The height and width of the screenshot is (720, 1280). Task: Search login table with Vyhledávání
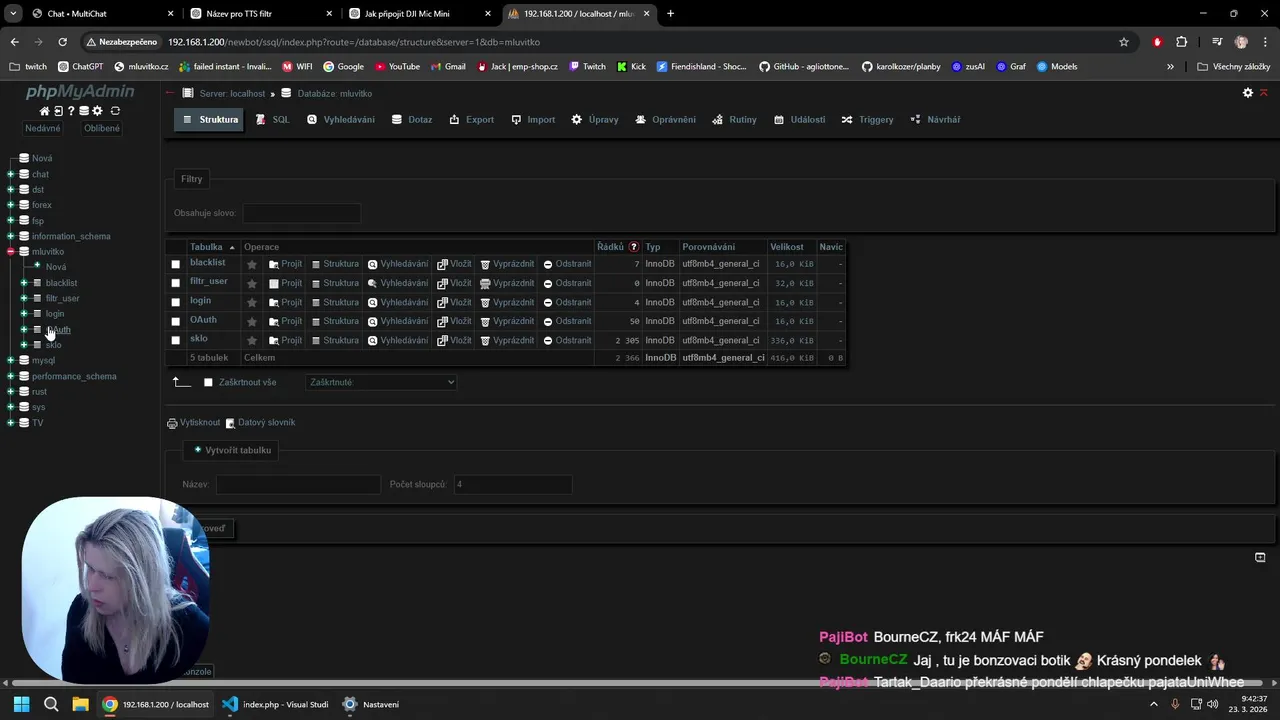[x=398, y=302]
